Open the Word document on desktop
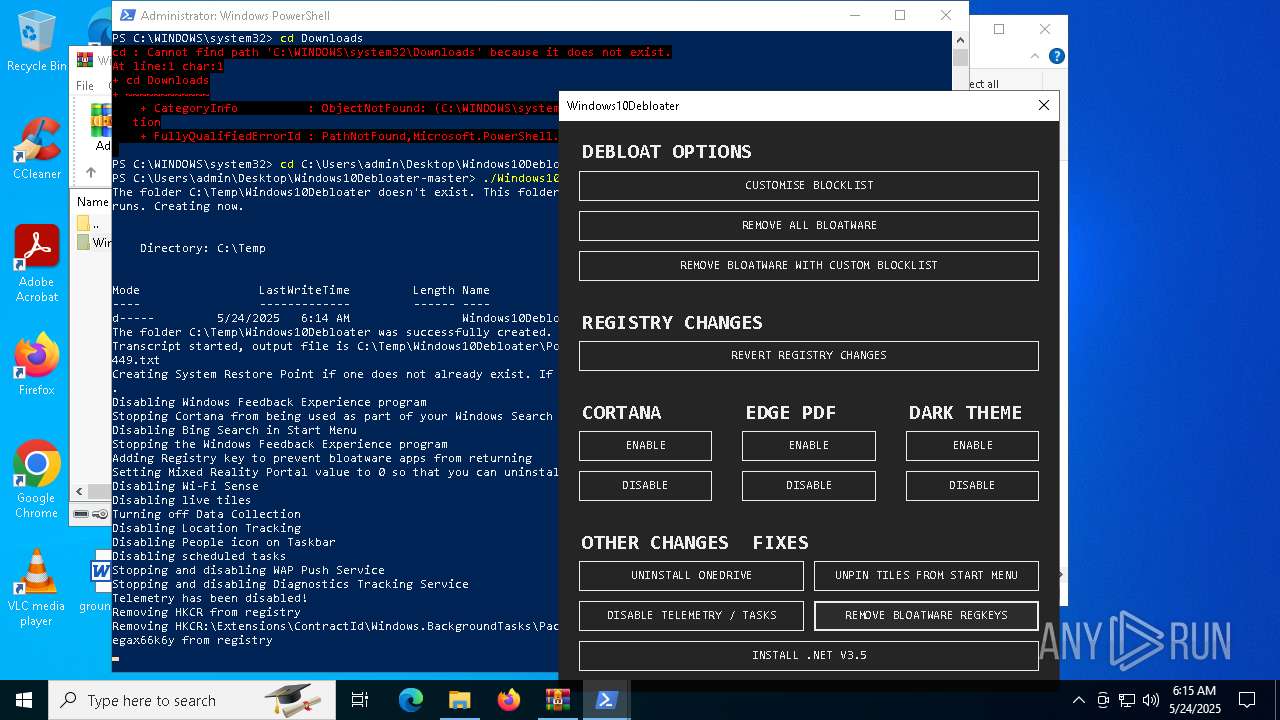1280x720 pixels. coord(100,580)
